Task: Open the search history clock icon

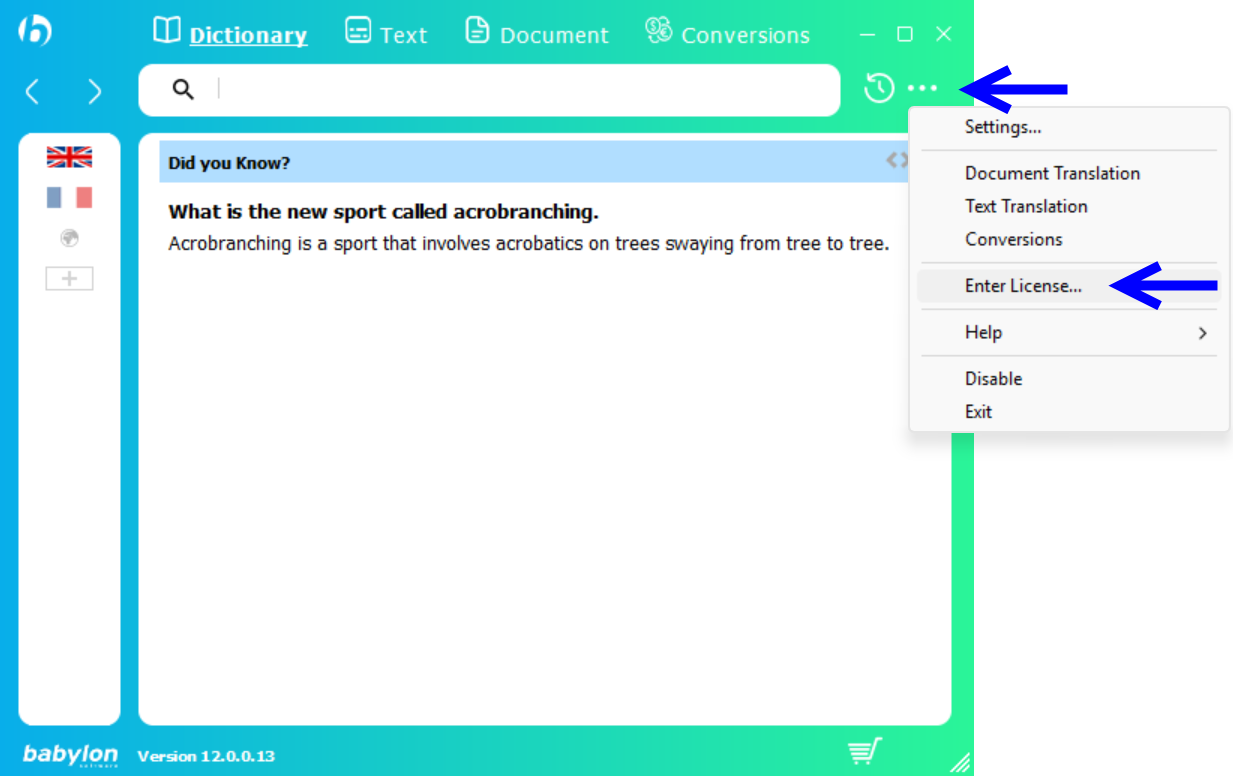Action: (879, 88)
